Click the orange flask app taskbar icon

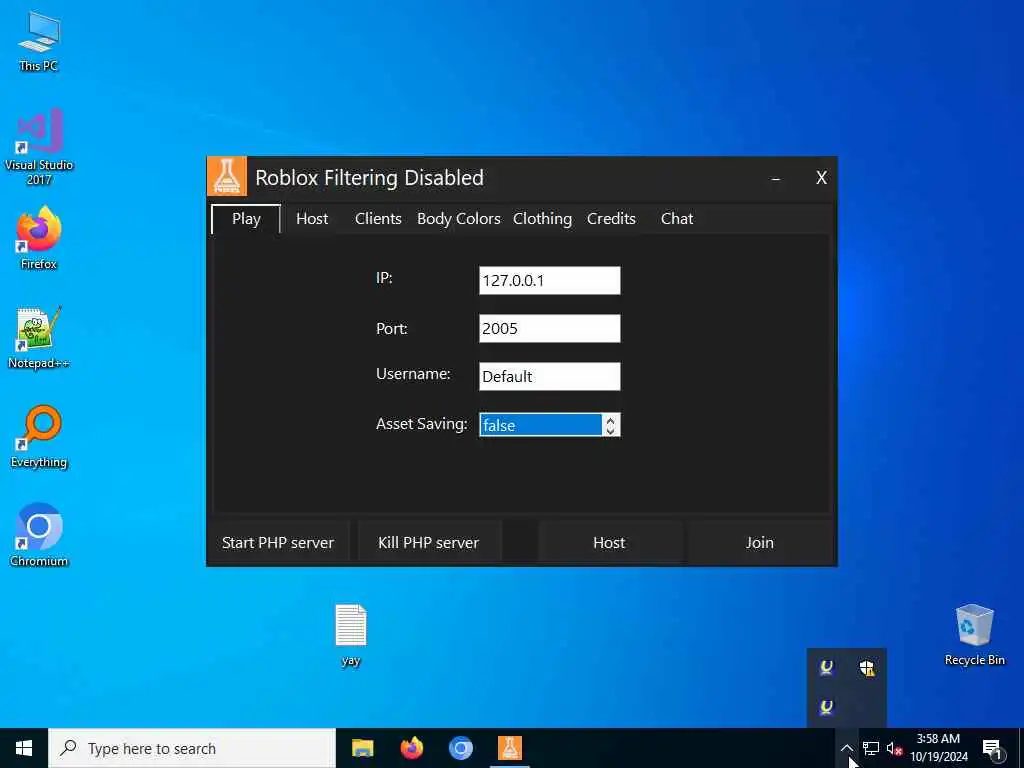(509, 748)
